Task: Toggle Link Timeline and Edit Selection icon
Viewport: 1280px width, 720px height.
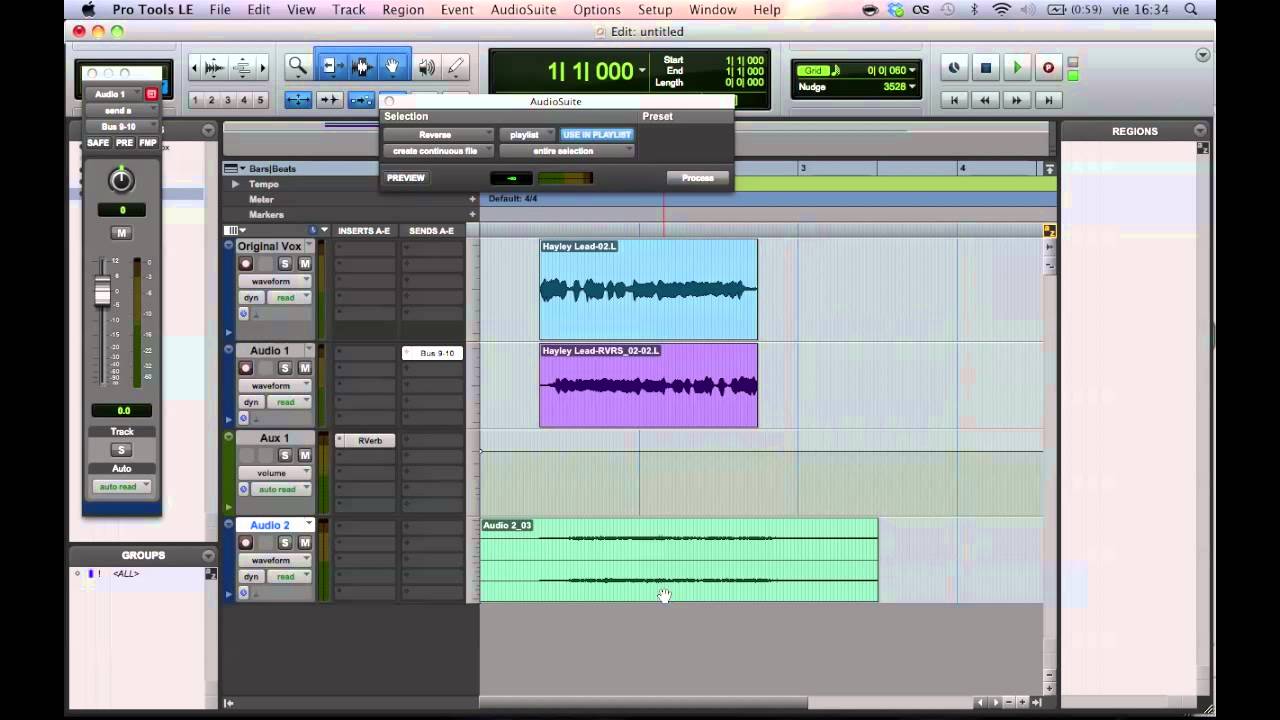Action: point(361,100)
